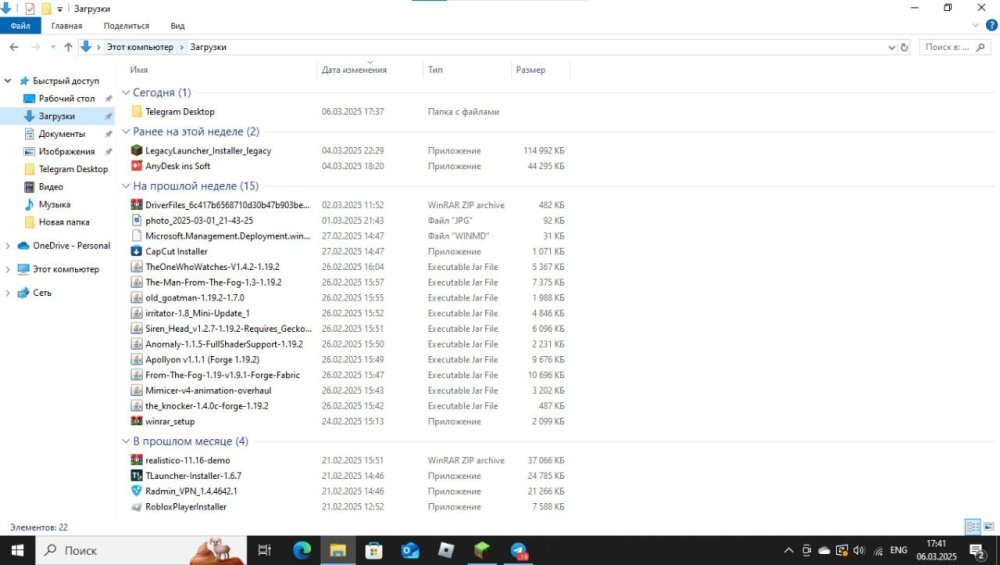Screen dimensions: 1000x565
Task: Select the RobloxPlayerInstaller icon
Action: pyautogui.click(x=136, y=507)
